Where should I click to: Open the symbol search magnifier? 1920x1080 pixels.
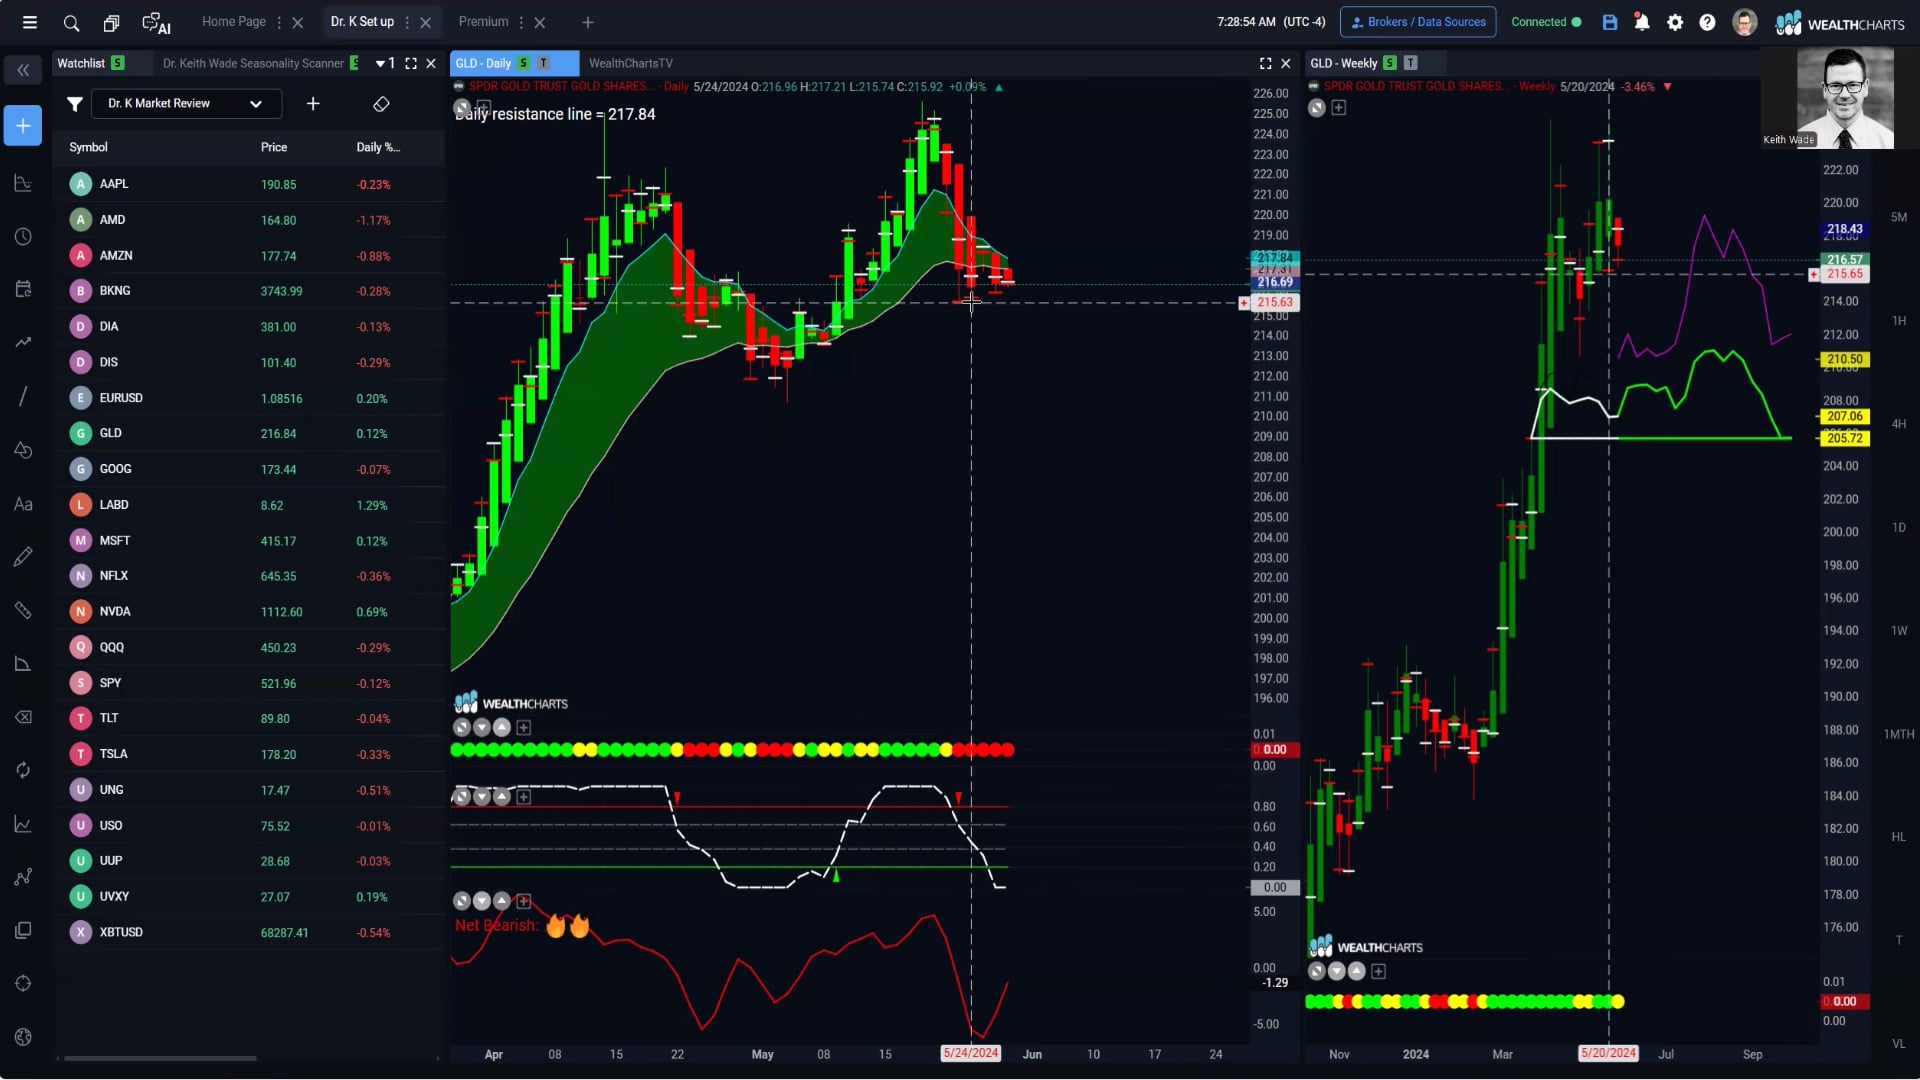coord(71,22)
